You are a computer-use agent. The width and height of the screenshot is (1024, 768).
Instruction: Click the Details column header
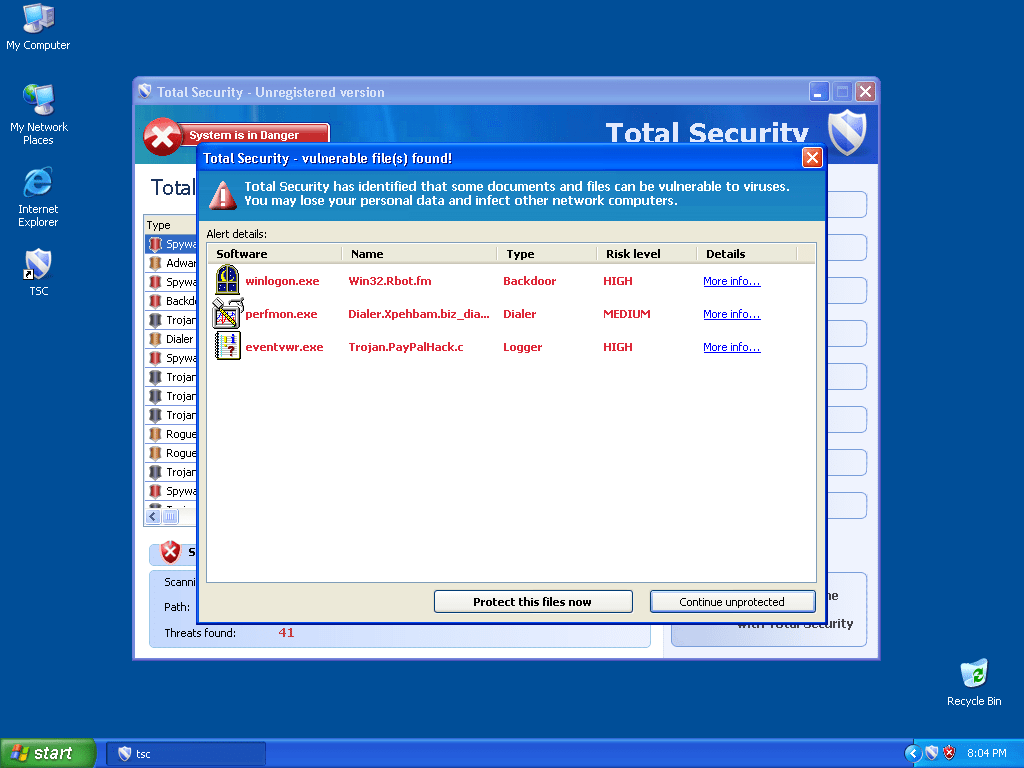click(746, 254)
